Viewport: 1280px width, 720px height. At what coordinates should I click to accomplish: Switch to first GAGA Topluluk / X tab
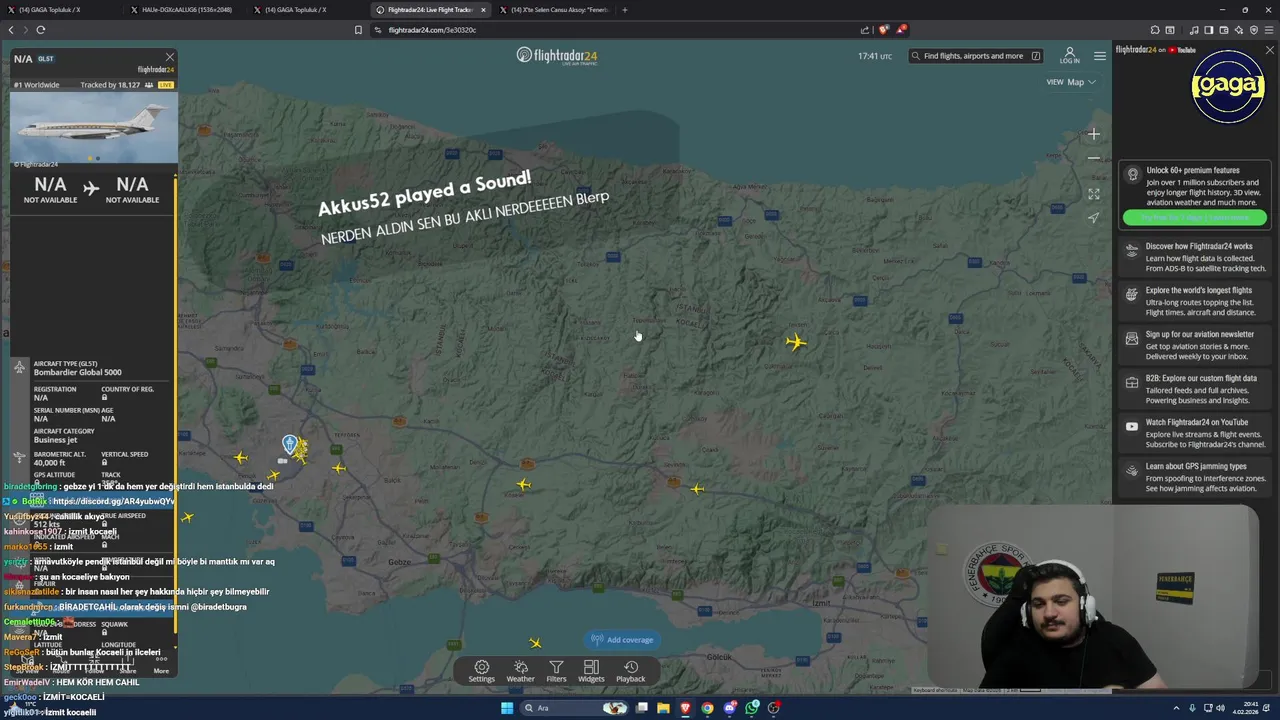pyautogui.click(x=60, y=10)
